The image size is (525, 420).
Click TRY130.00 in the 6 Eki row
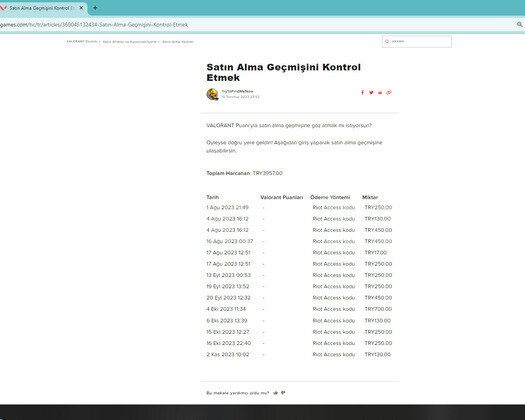(378, 321)
